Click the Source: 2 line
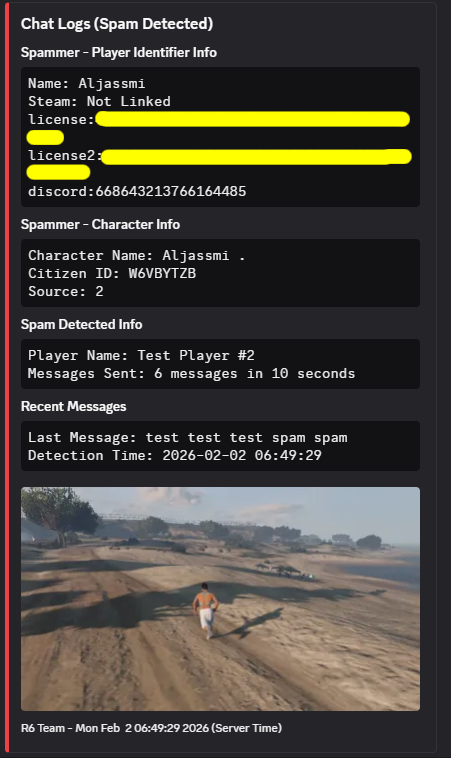The height and width of the screenshot is (758, 451). pyautogui.click(x=66, y=292)
